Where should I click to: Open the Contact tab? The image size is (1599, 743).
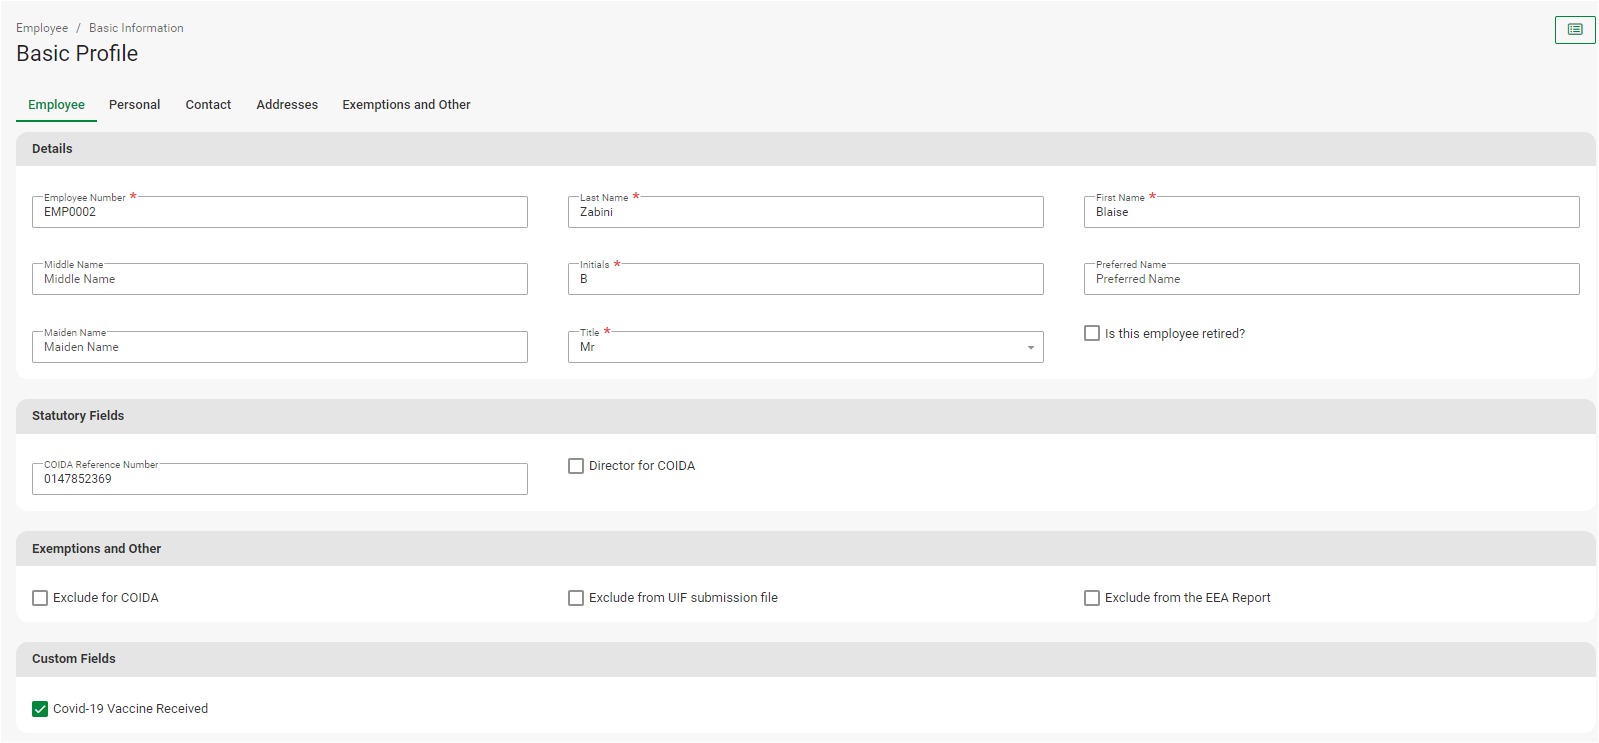(208, 105)
